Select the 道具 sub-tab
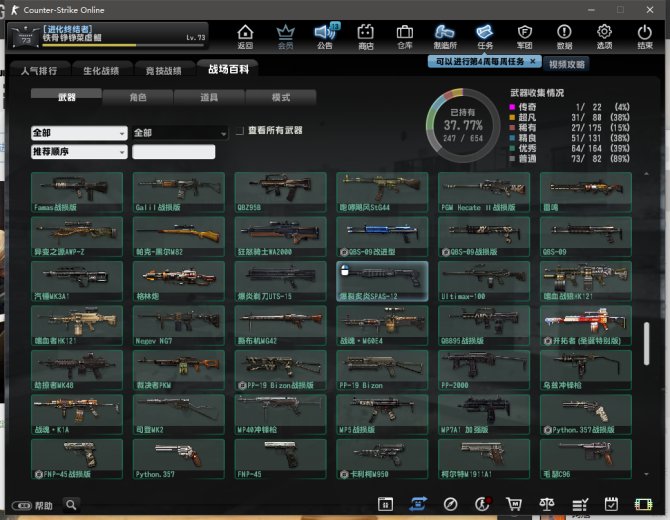The width and height of the screenshot is (670, 520). pyautogui.click(x=209, y=97)
